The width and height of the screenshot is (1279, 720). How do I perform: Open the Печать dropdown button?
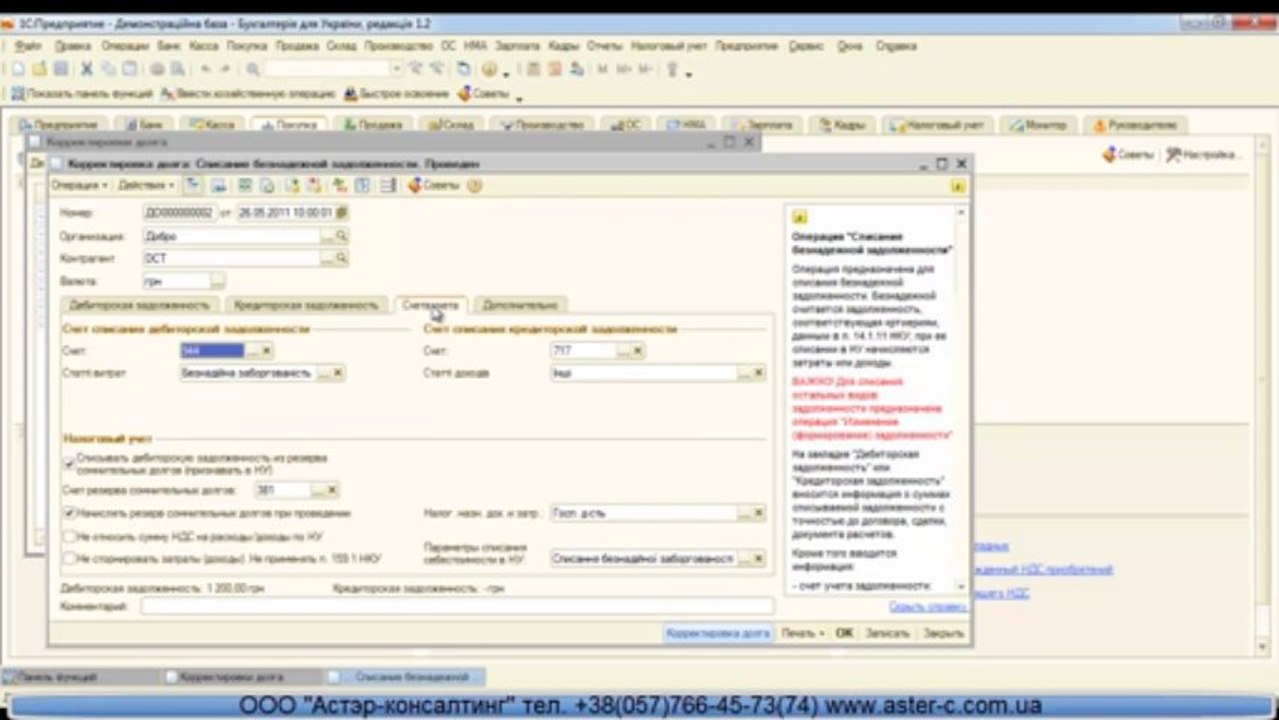pos(803,633)
